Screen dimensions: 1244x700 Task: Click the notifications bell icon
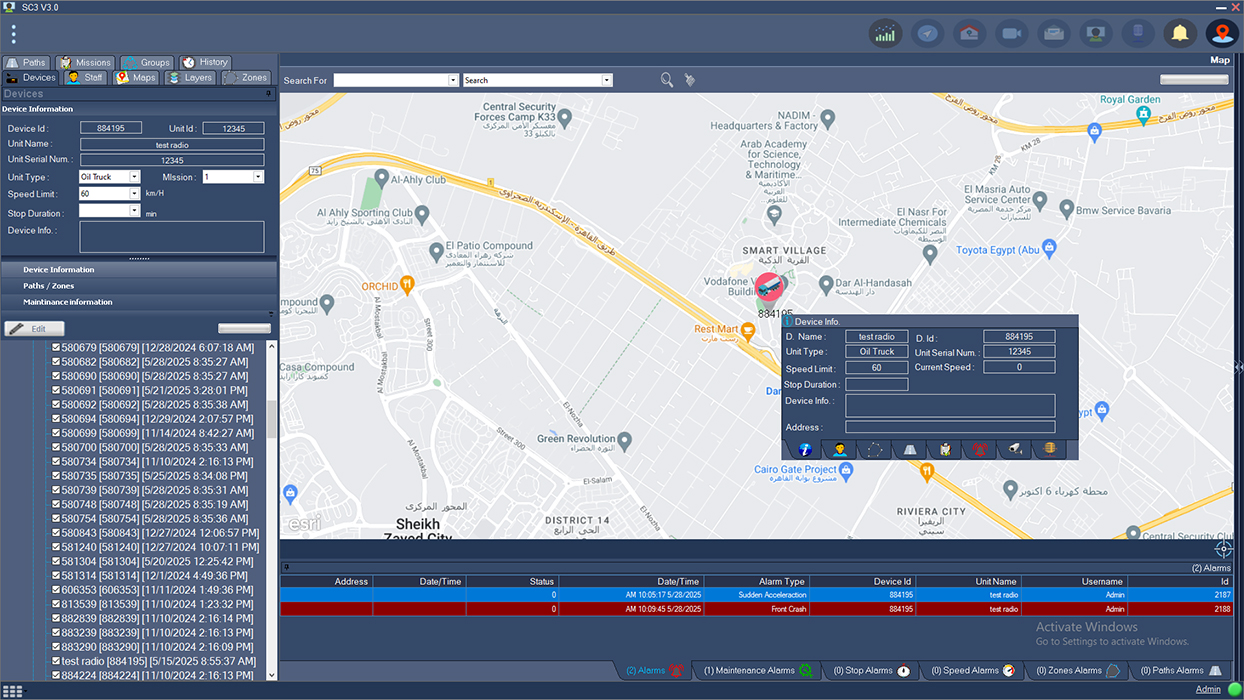1180,33
